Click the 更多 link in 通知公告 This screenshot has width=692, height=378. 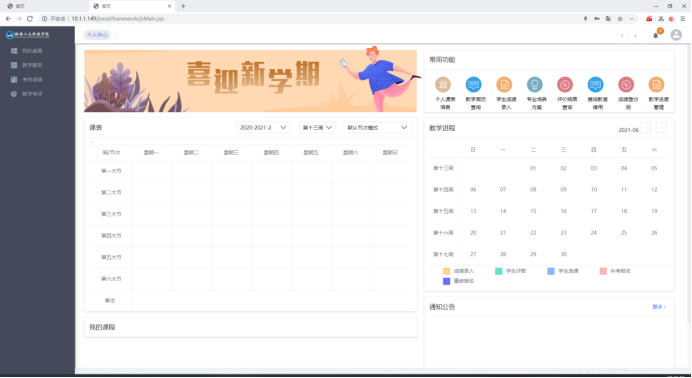coord(659,307)
